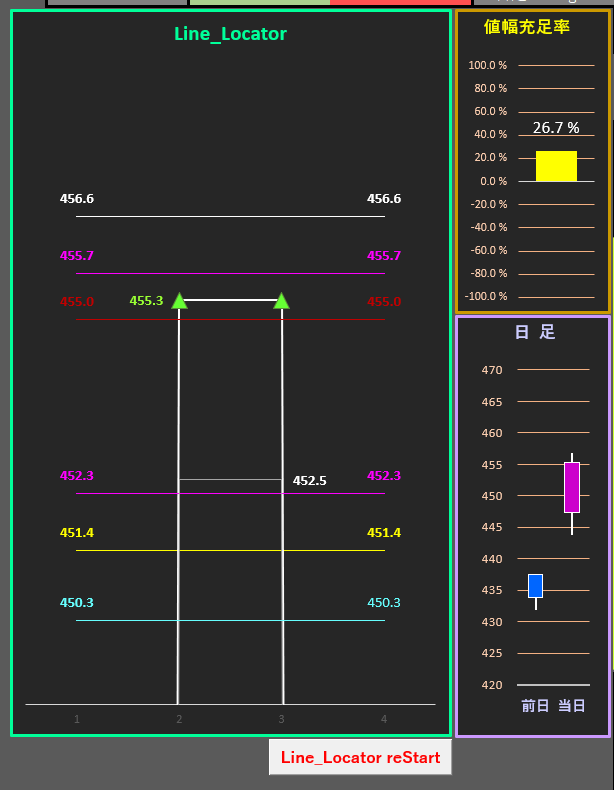Click the x-axis label 1 in Line_Locator

77,719
